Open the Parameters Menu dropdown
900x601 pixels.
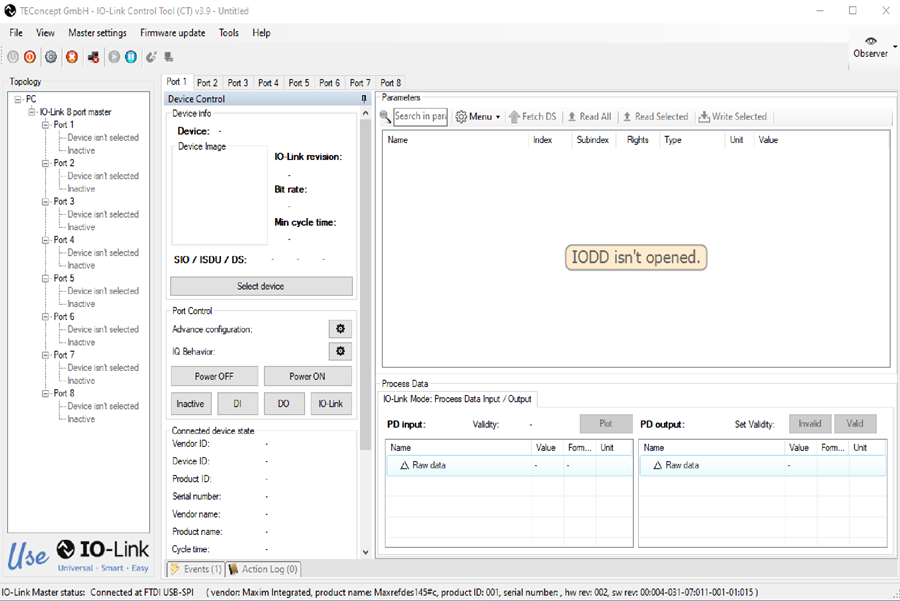pyautogui.click(x=478, y=117)
